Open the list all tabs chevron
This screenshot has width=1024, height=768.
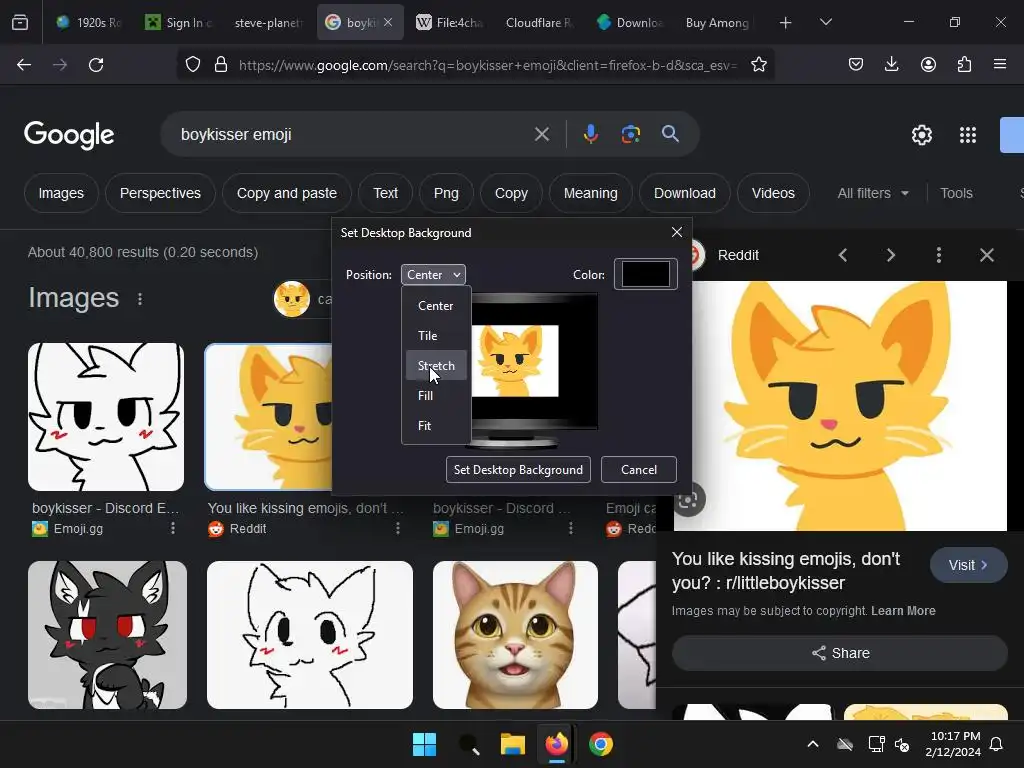coord(825,23)
